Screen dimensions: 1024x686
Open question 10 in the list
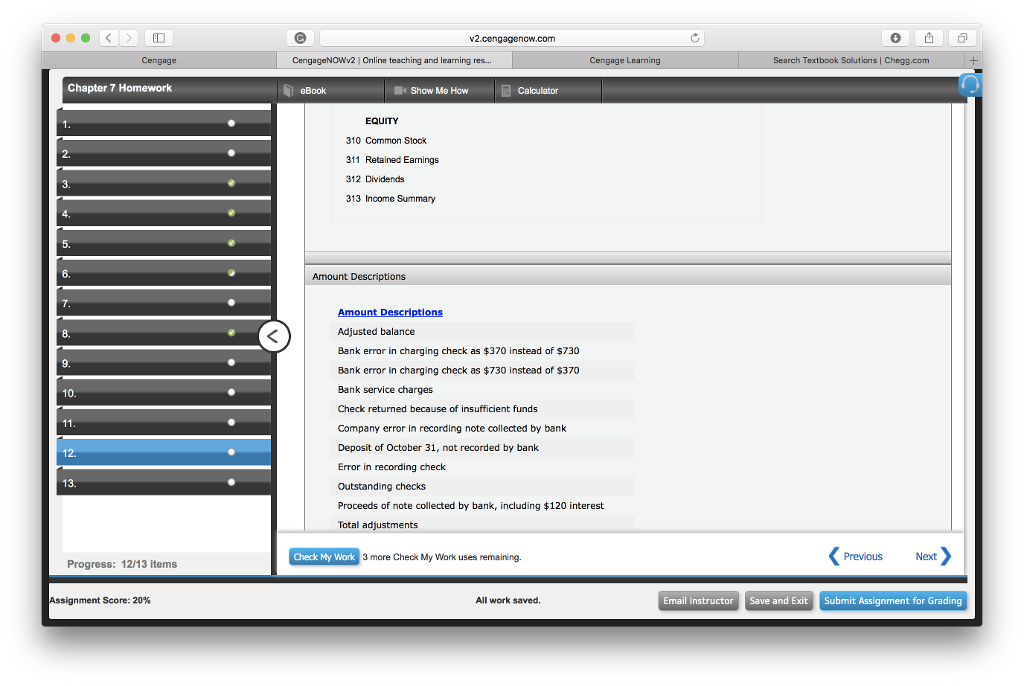click(164, 393)
